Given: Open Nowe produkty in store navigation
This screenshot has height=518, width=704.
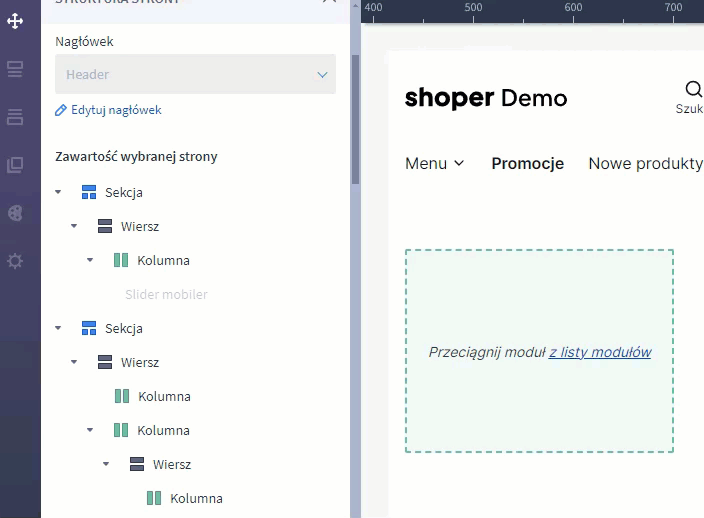Looking at the screenshot, I should pyautogui.click(x=646, y=163).
